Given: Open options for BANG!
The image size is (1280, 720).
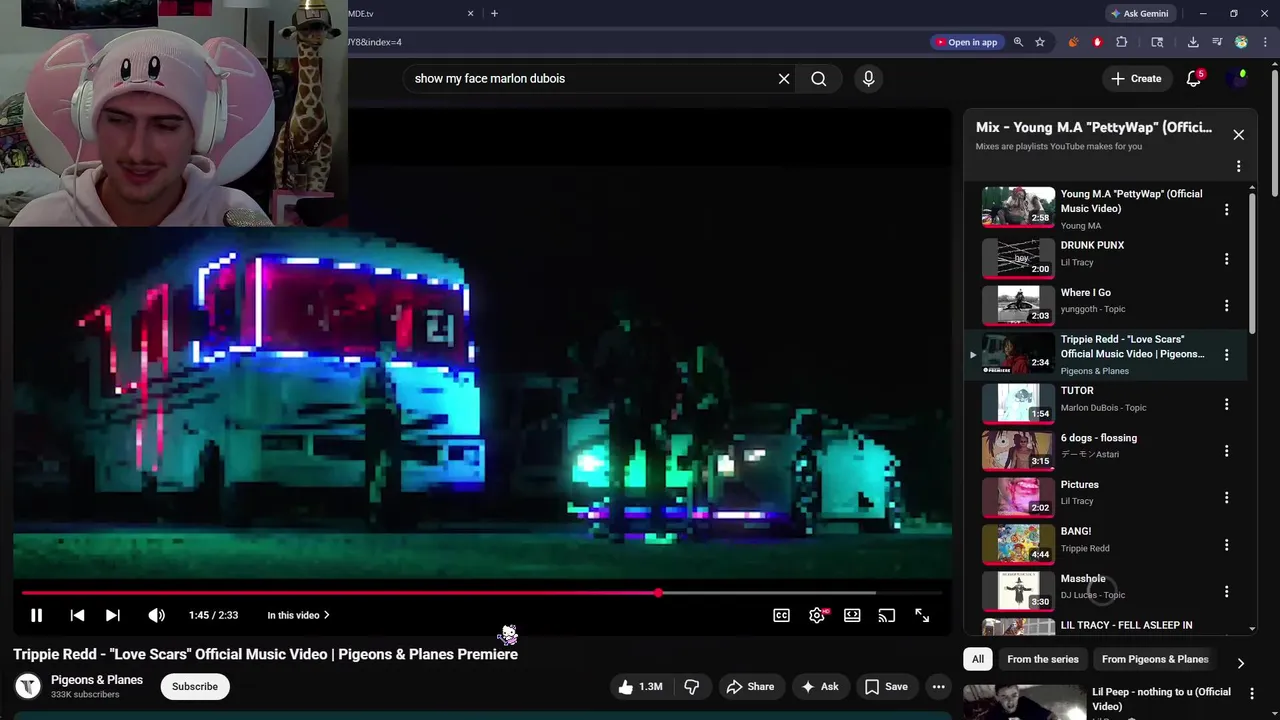Looking at the screenshot, I should 1226,545.
